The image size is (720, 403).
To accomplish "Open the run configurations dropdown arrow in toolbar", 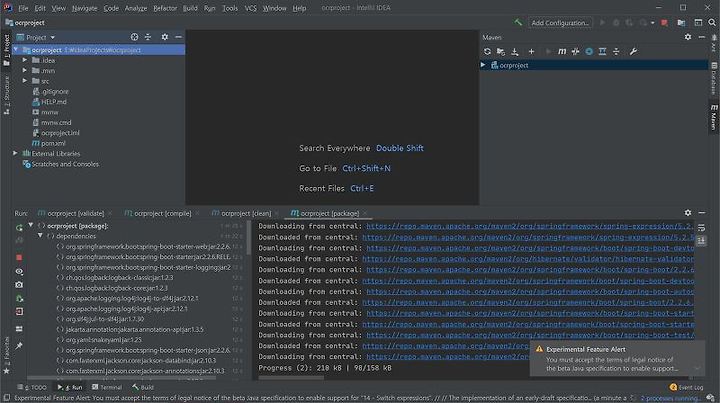I will [652, 22].
